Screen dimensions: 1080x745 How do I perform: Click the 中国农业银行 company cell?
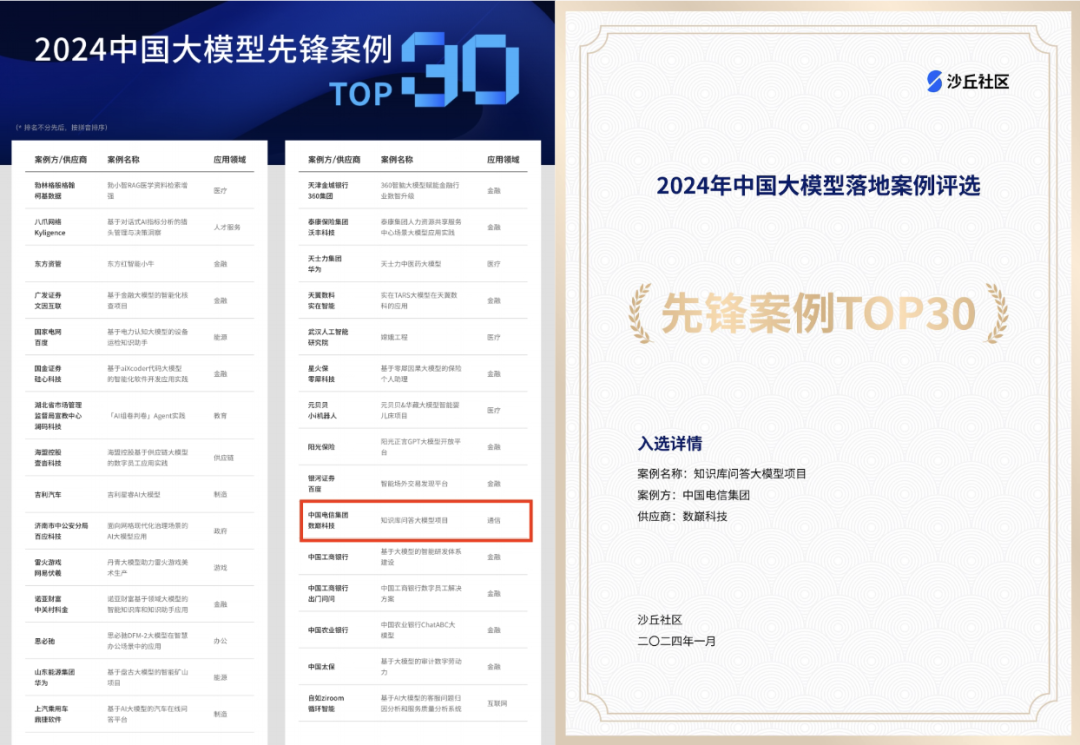click(x=328, y=630)
